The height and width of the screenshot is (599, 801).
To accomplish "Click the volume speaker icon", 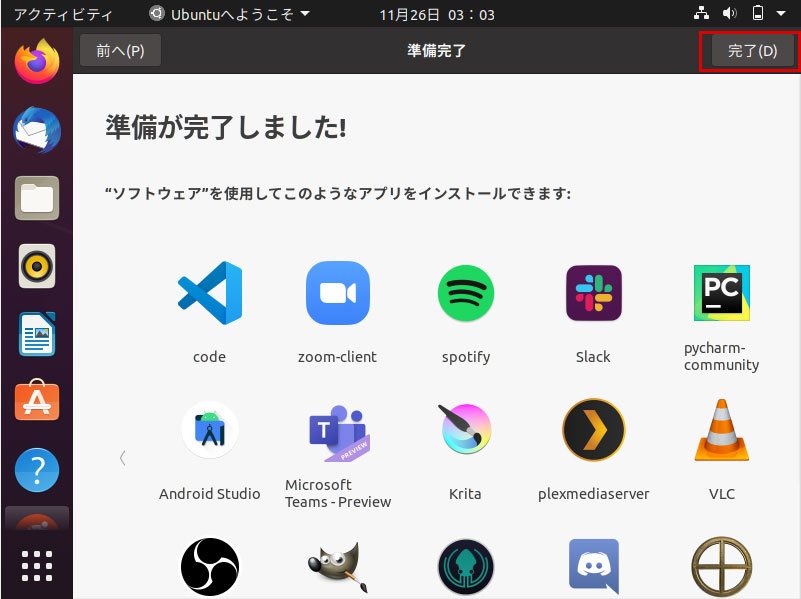I will pyautogui.click(x=729, y=13).
